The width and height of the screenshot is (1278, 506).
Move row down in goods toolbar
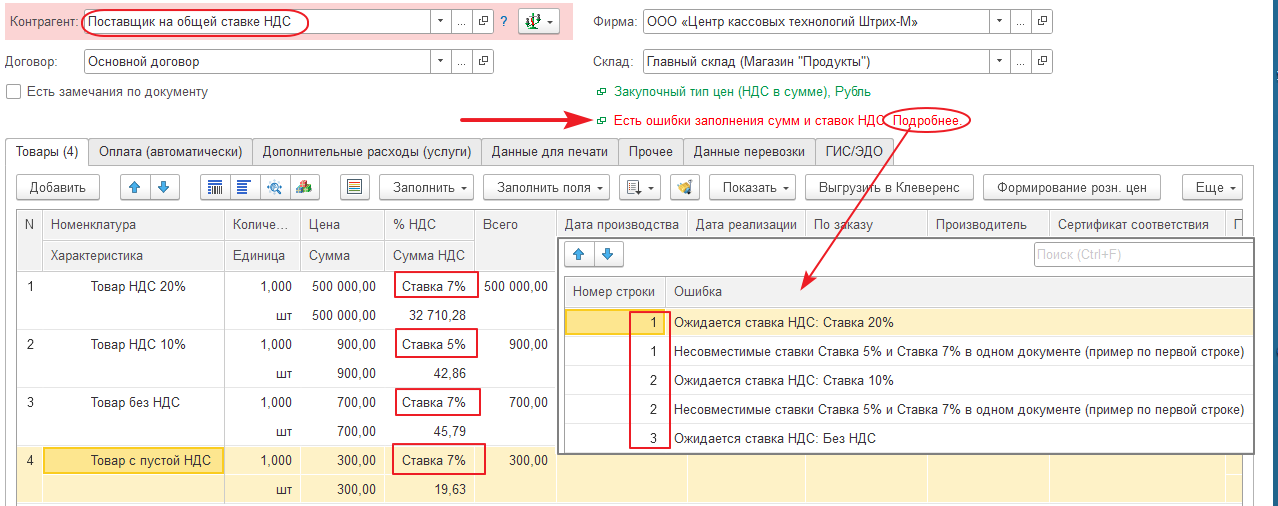click(163, 187)
